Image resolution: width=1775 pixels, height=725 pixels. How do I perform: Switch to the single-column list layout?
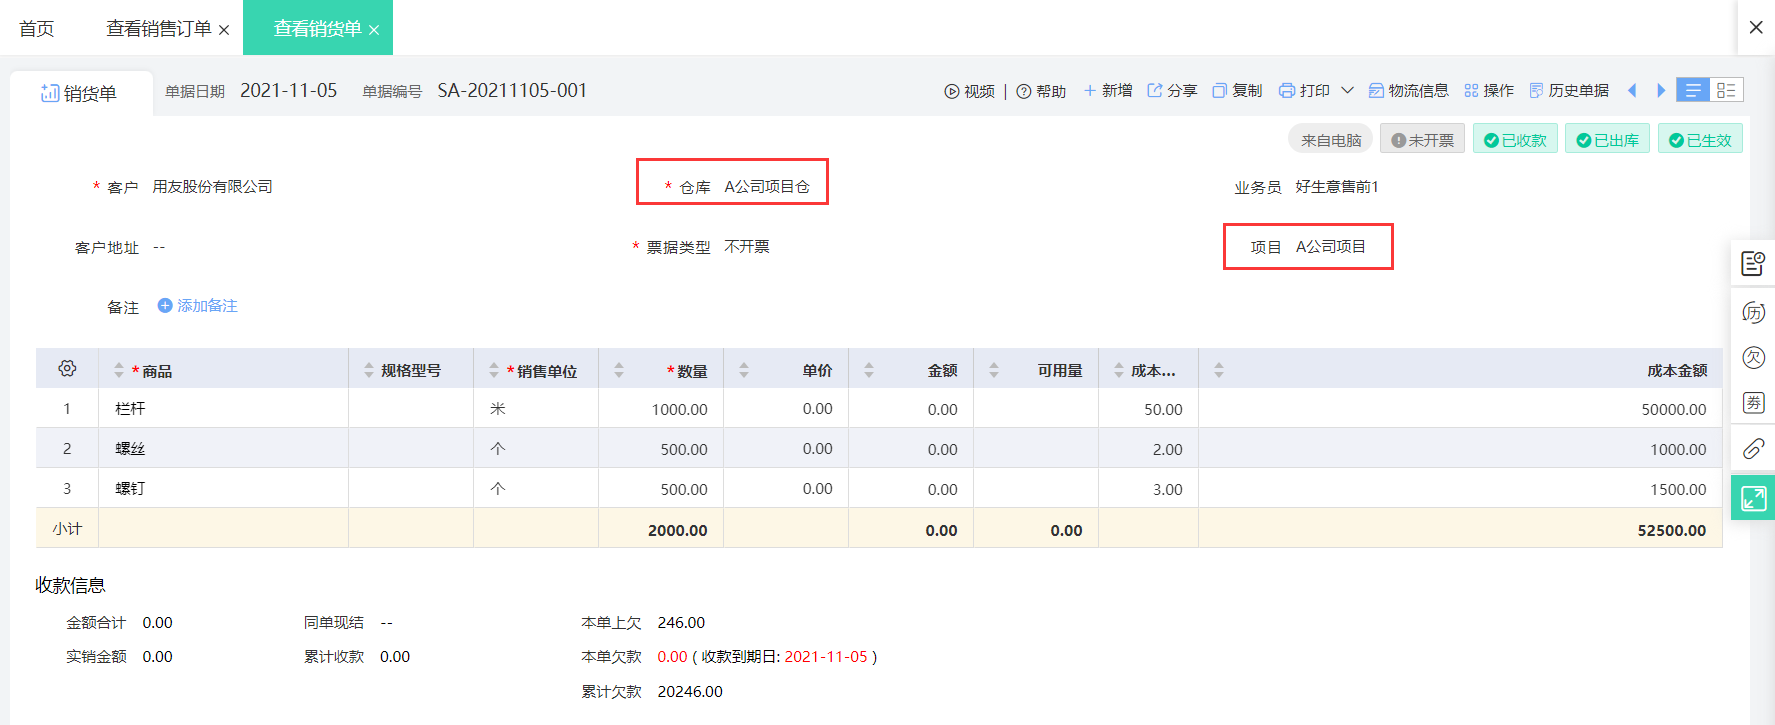tap(1693, 90)
